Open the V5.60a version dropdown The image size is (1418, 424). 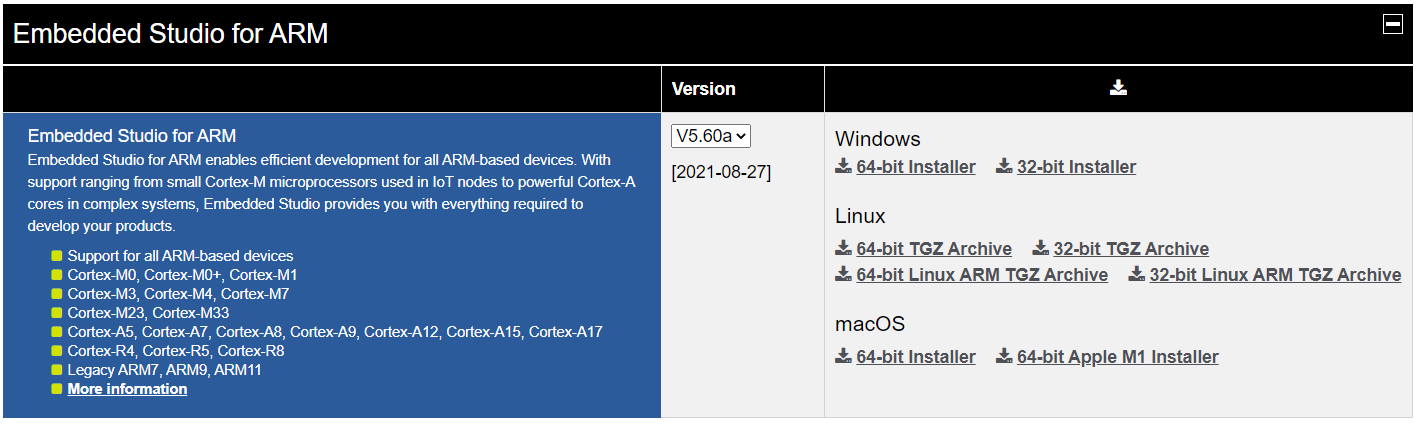[710, 136]
